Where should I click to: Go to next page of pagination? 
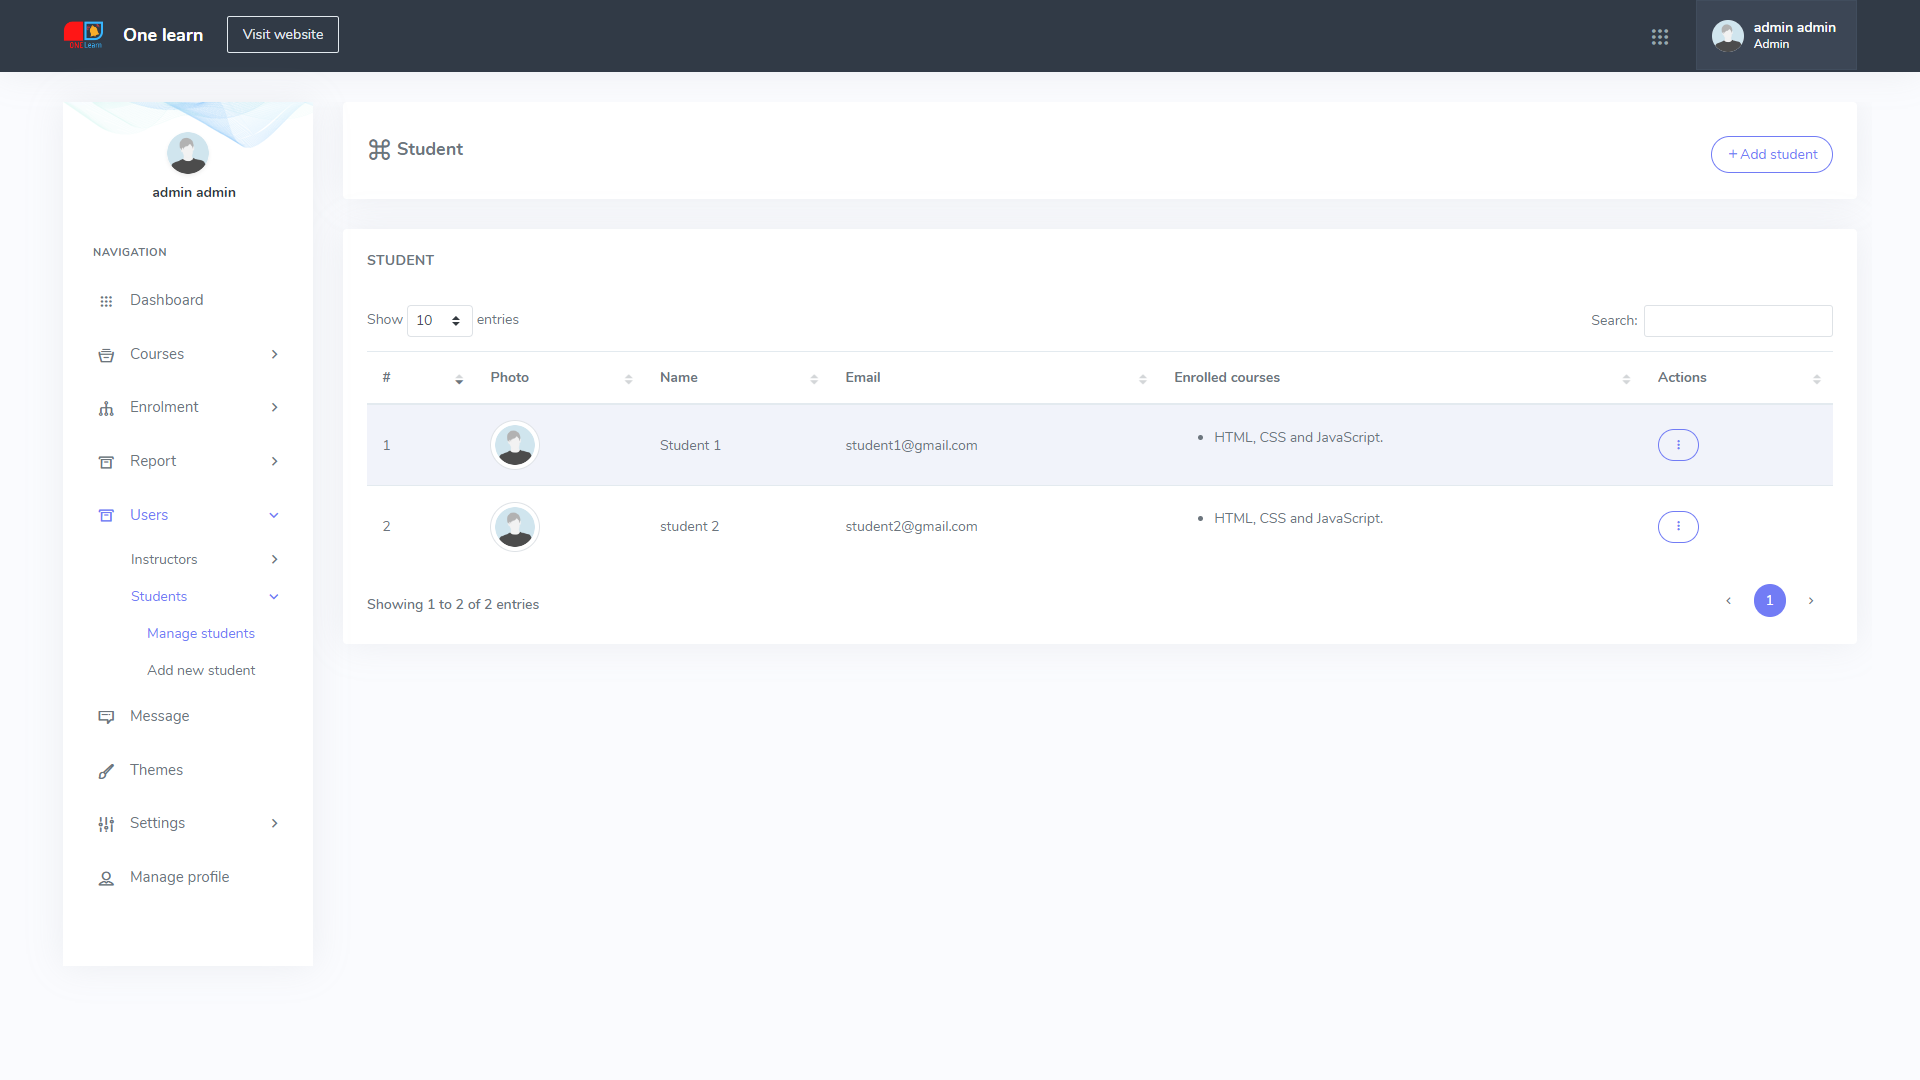point(1810,601)
